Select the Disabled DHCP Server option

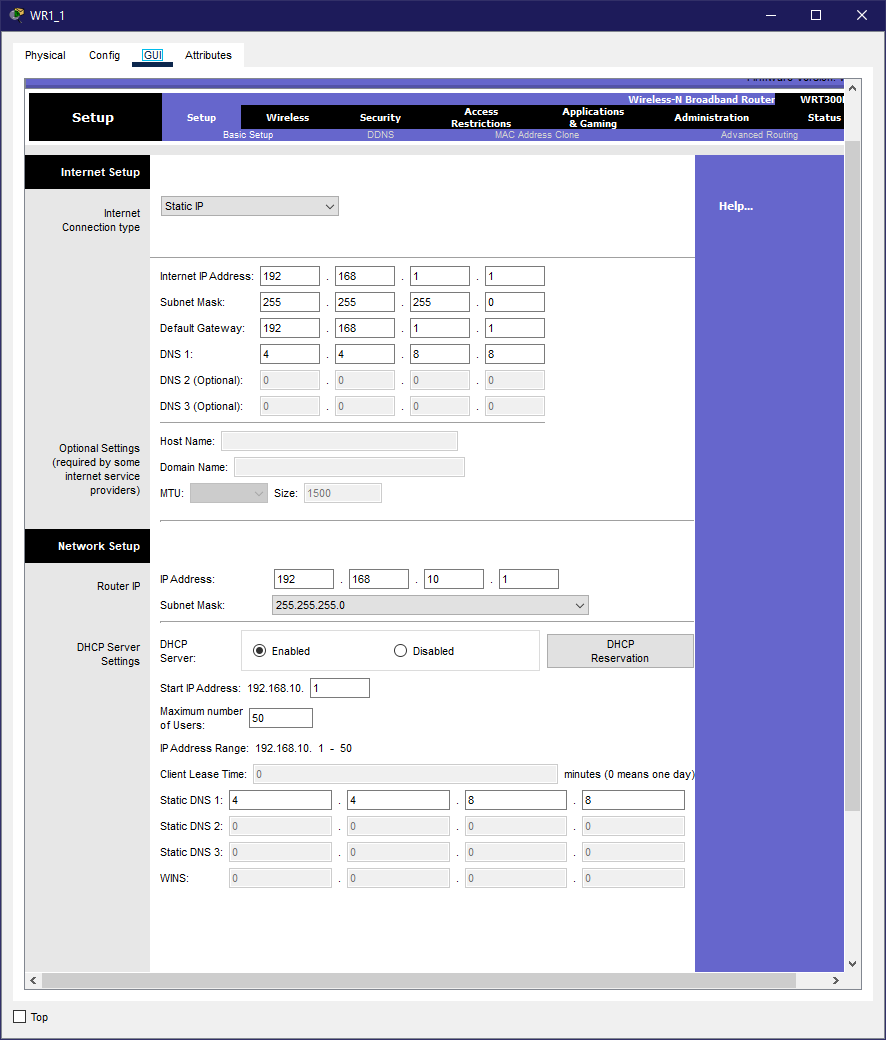[x=401, y=651]
